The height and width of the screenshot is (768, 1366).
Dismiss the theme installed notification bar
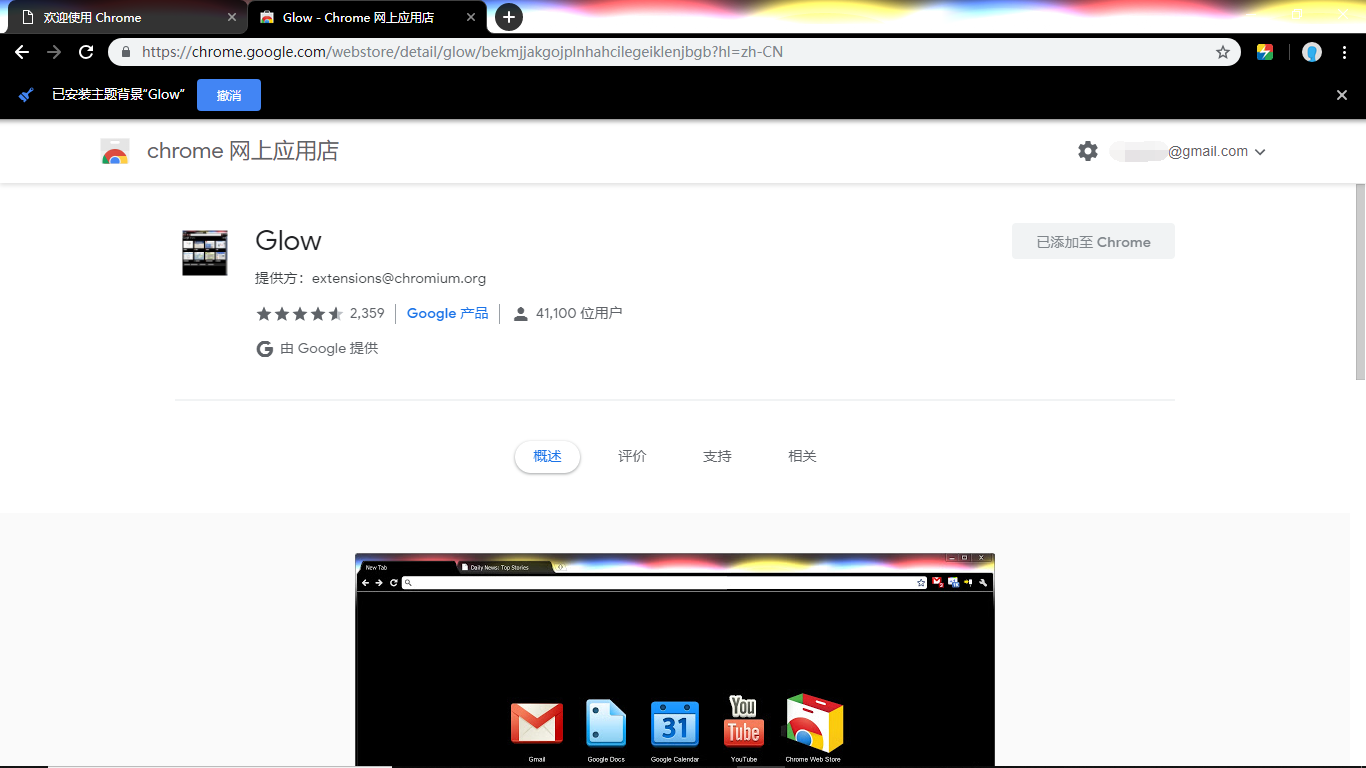tap(1342, 95)
